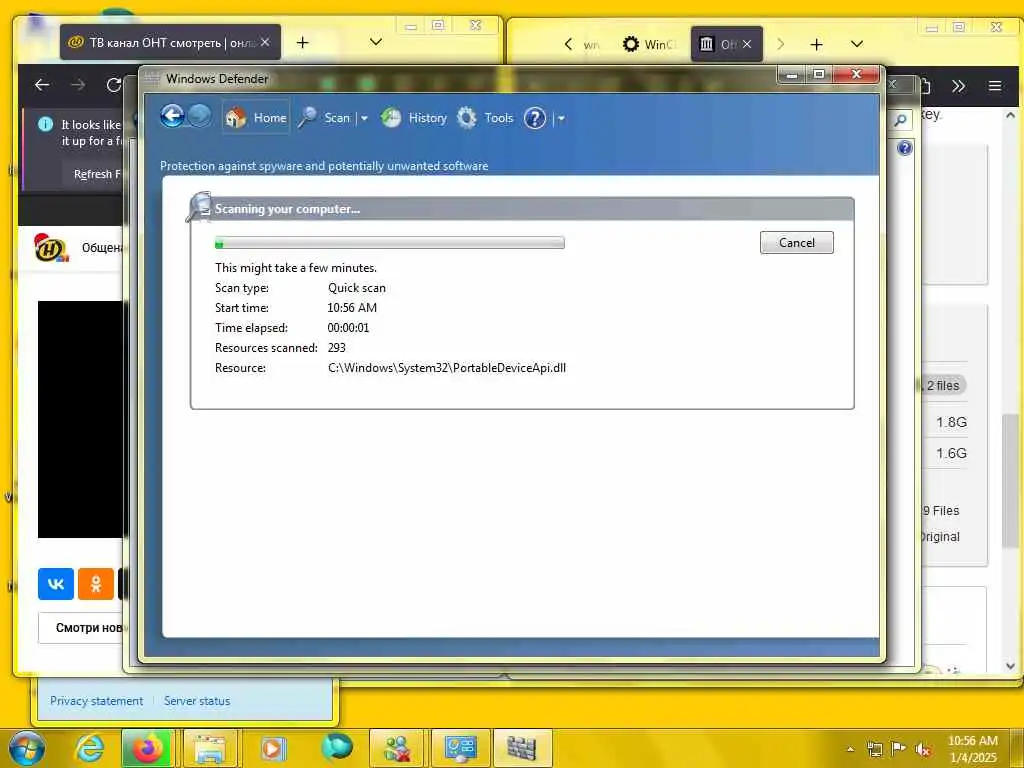Screen dimensions: 1024x768
Task: Click the resources scanned count 293
Action: coord(336,347)
